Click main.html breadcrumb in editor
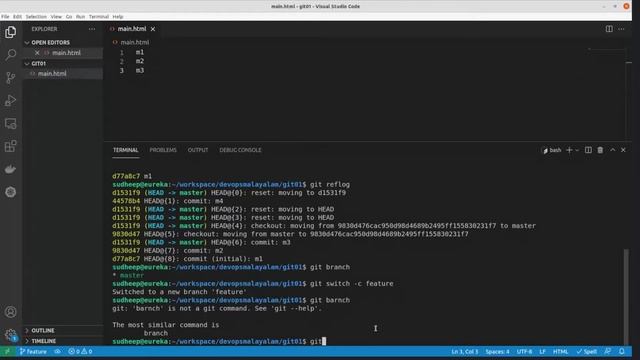The width and height of the screenshot is (640, 360). (x=134, y=42)
